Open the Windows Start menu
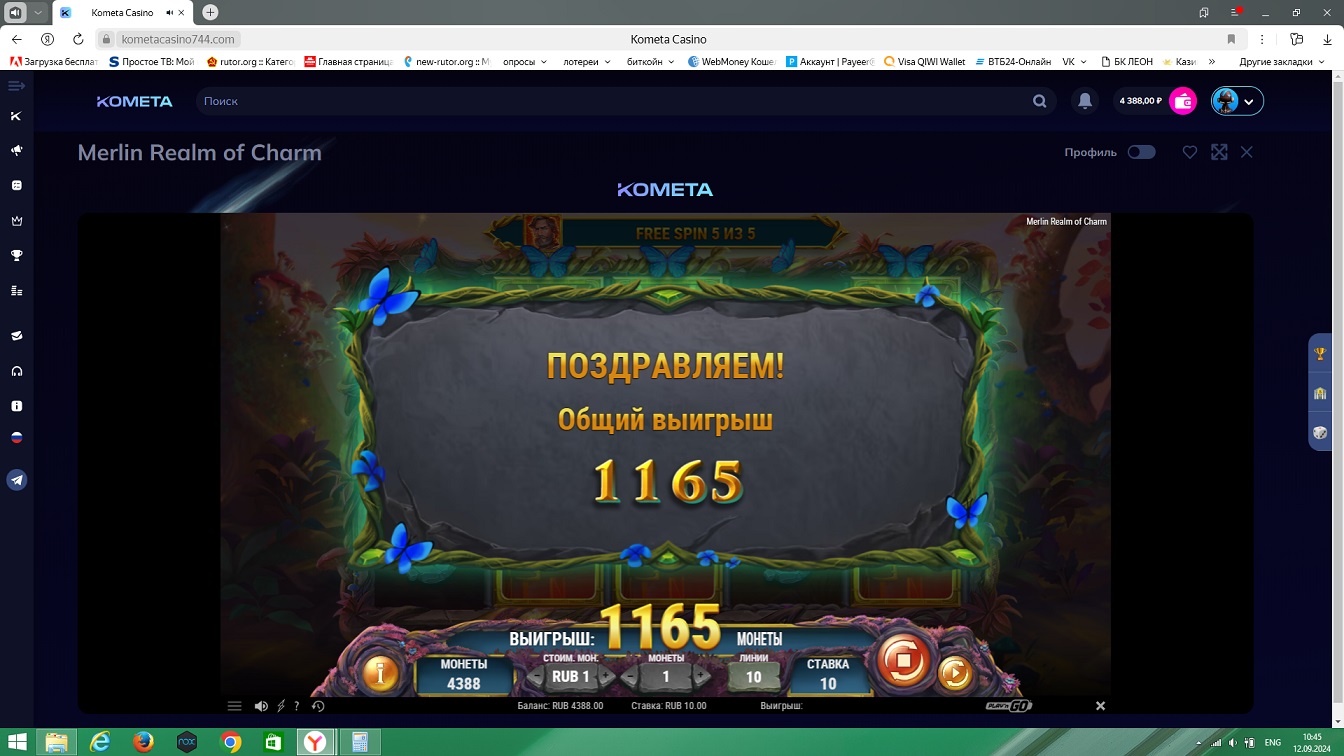This screenshot has width=1344, height=756. 17,742
